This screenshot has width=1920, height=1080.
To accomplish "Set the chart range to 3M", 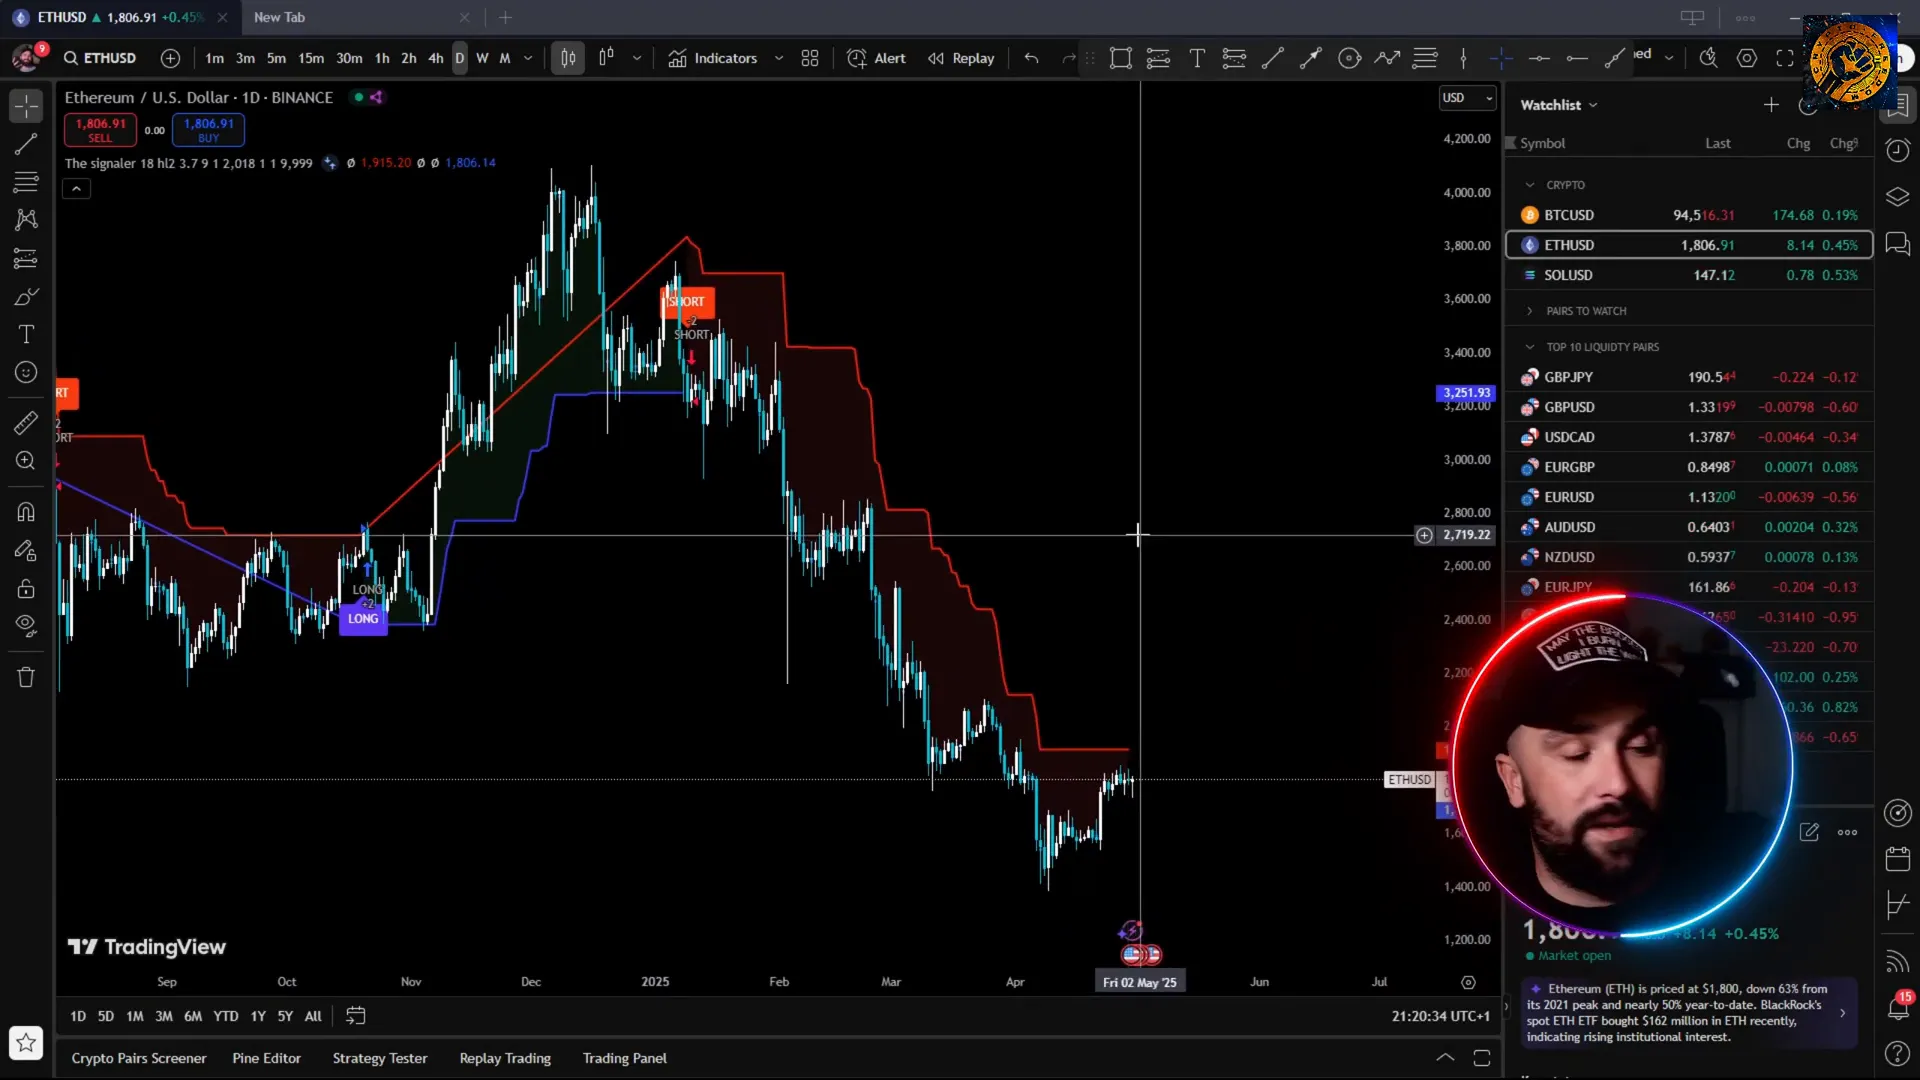I will [x=164, y=1016].
